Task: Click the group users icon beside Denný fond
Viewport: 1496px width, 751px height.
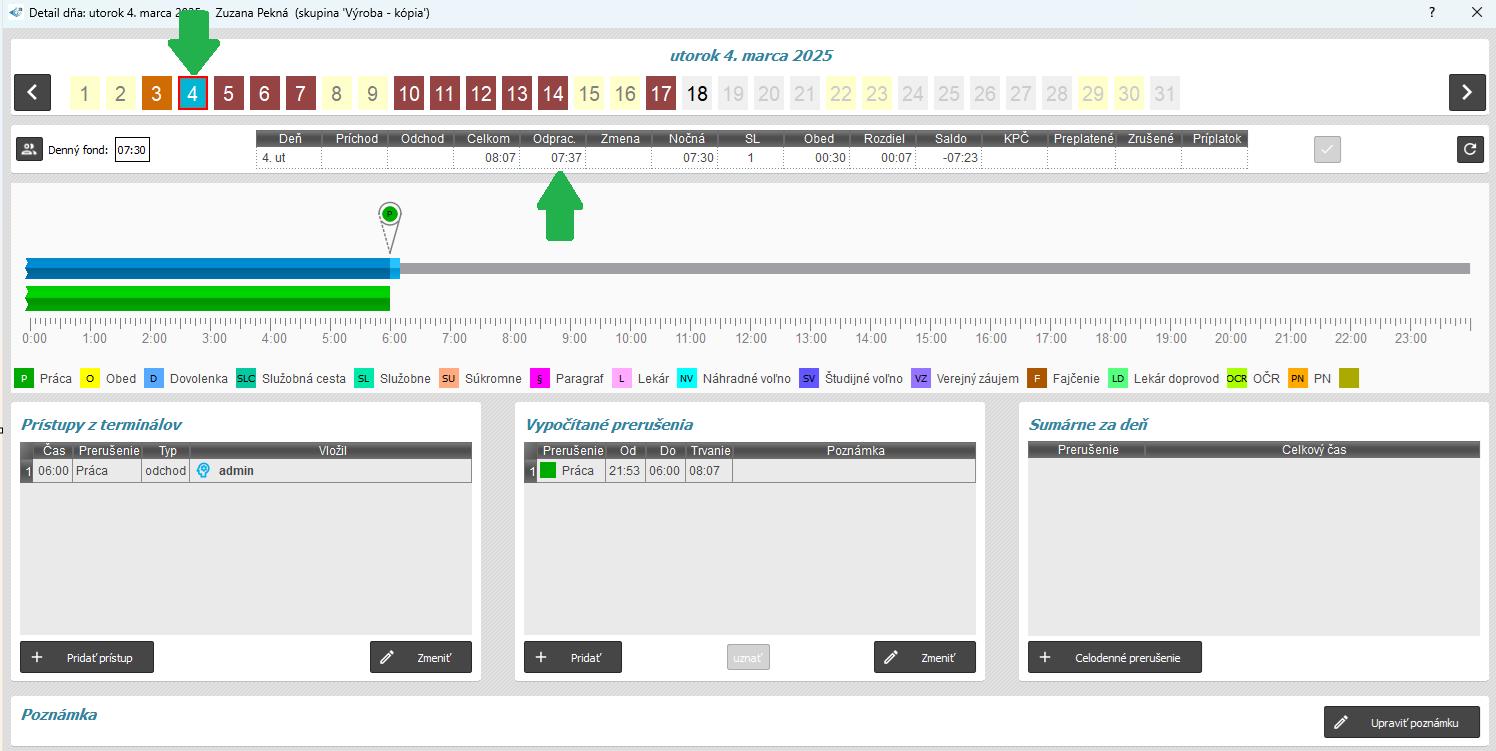Action: coord(29,150)
